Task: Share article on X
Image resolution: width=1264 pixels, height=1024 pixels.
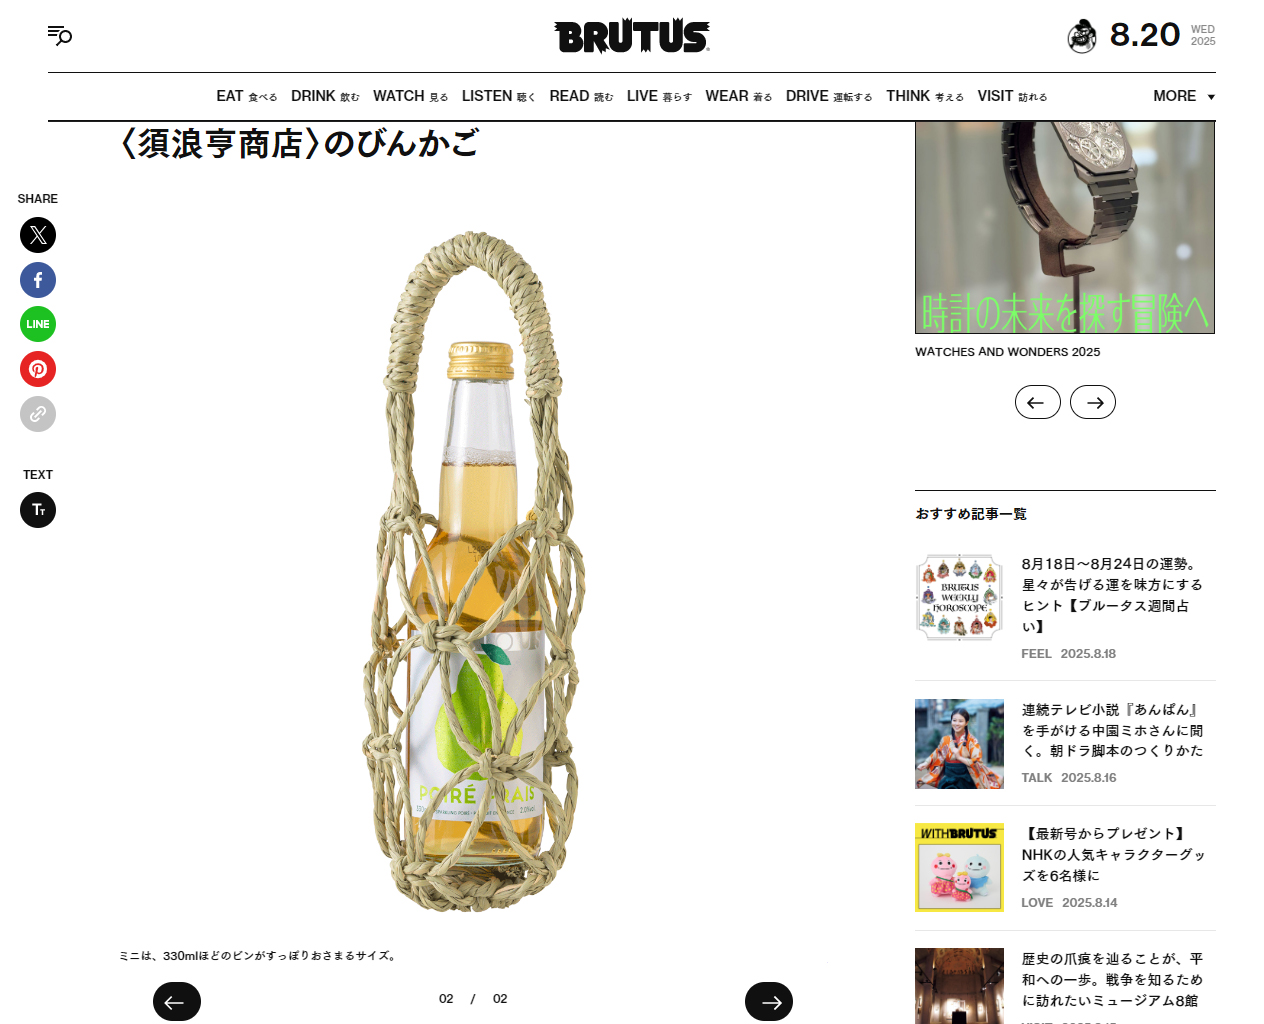Action: [38, 235]
